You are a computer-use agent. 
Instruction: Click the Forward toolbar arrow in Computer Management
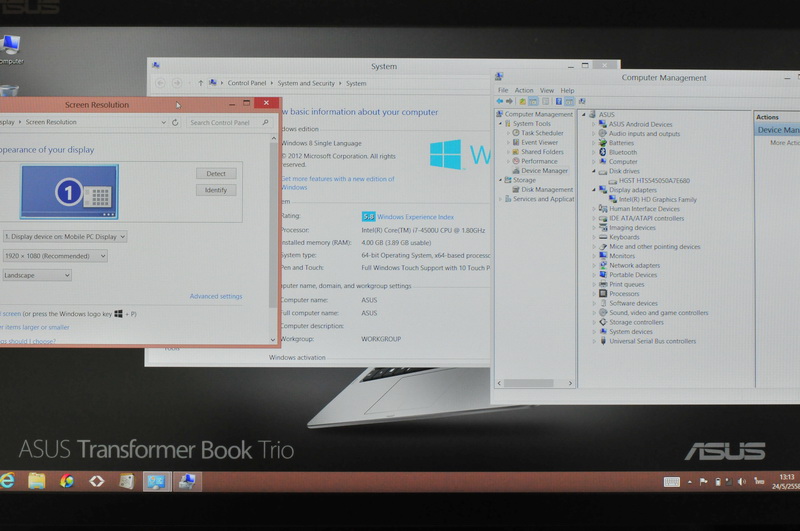tap(509, 101)
